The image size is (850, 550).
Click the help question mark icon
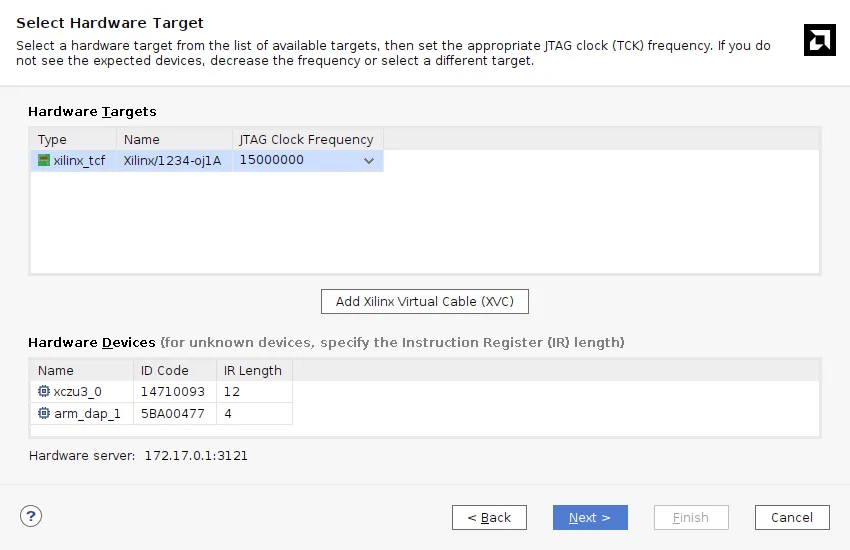click(x=31, y=516)
